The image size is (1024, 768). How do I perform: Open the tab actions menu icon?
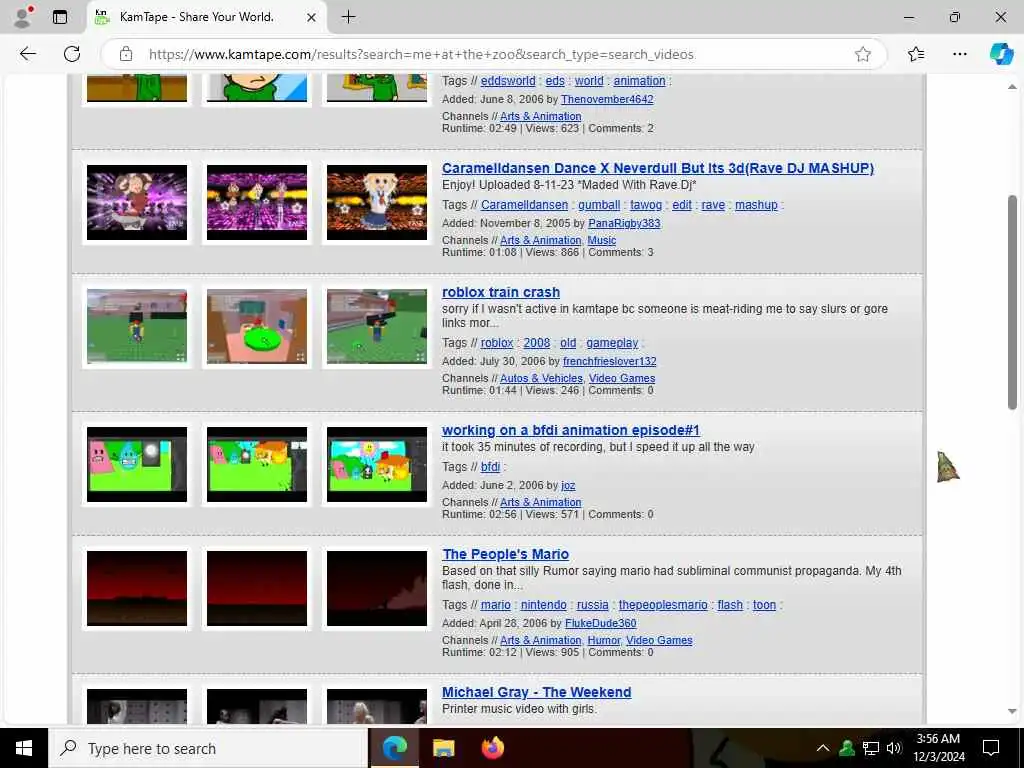pyautogui.click(x=60, y=17)
